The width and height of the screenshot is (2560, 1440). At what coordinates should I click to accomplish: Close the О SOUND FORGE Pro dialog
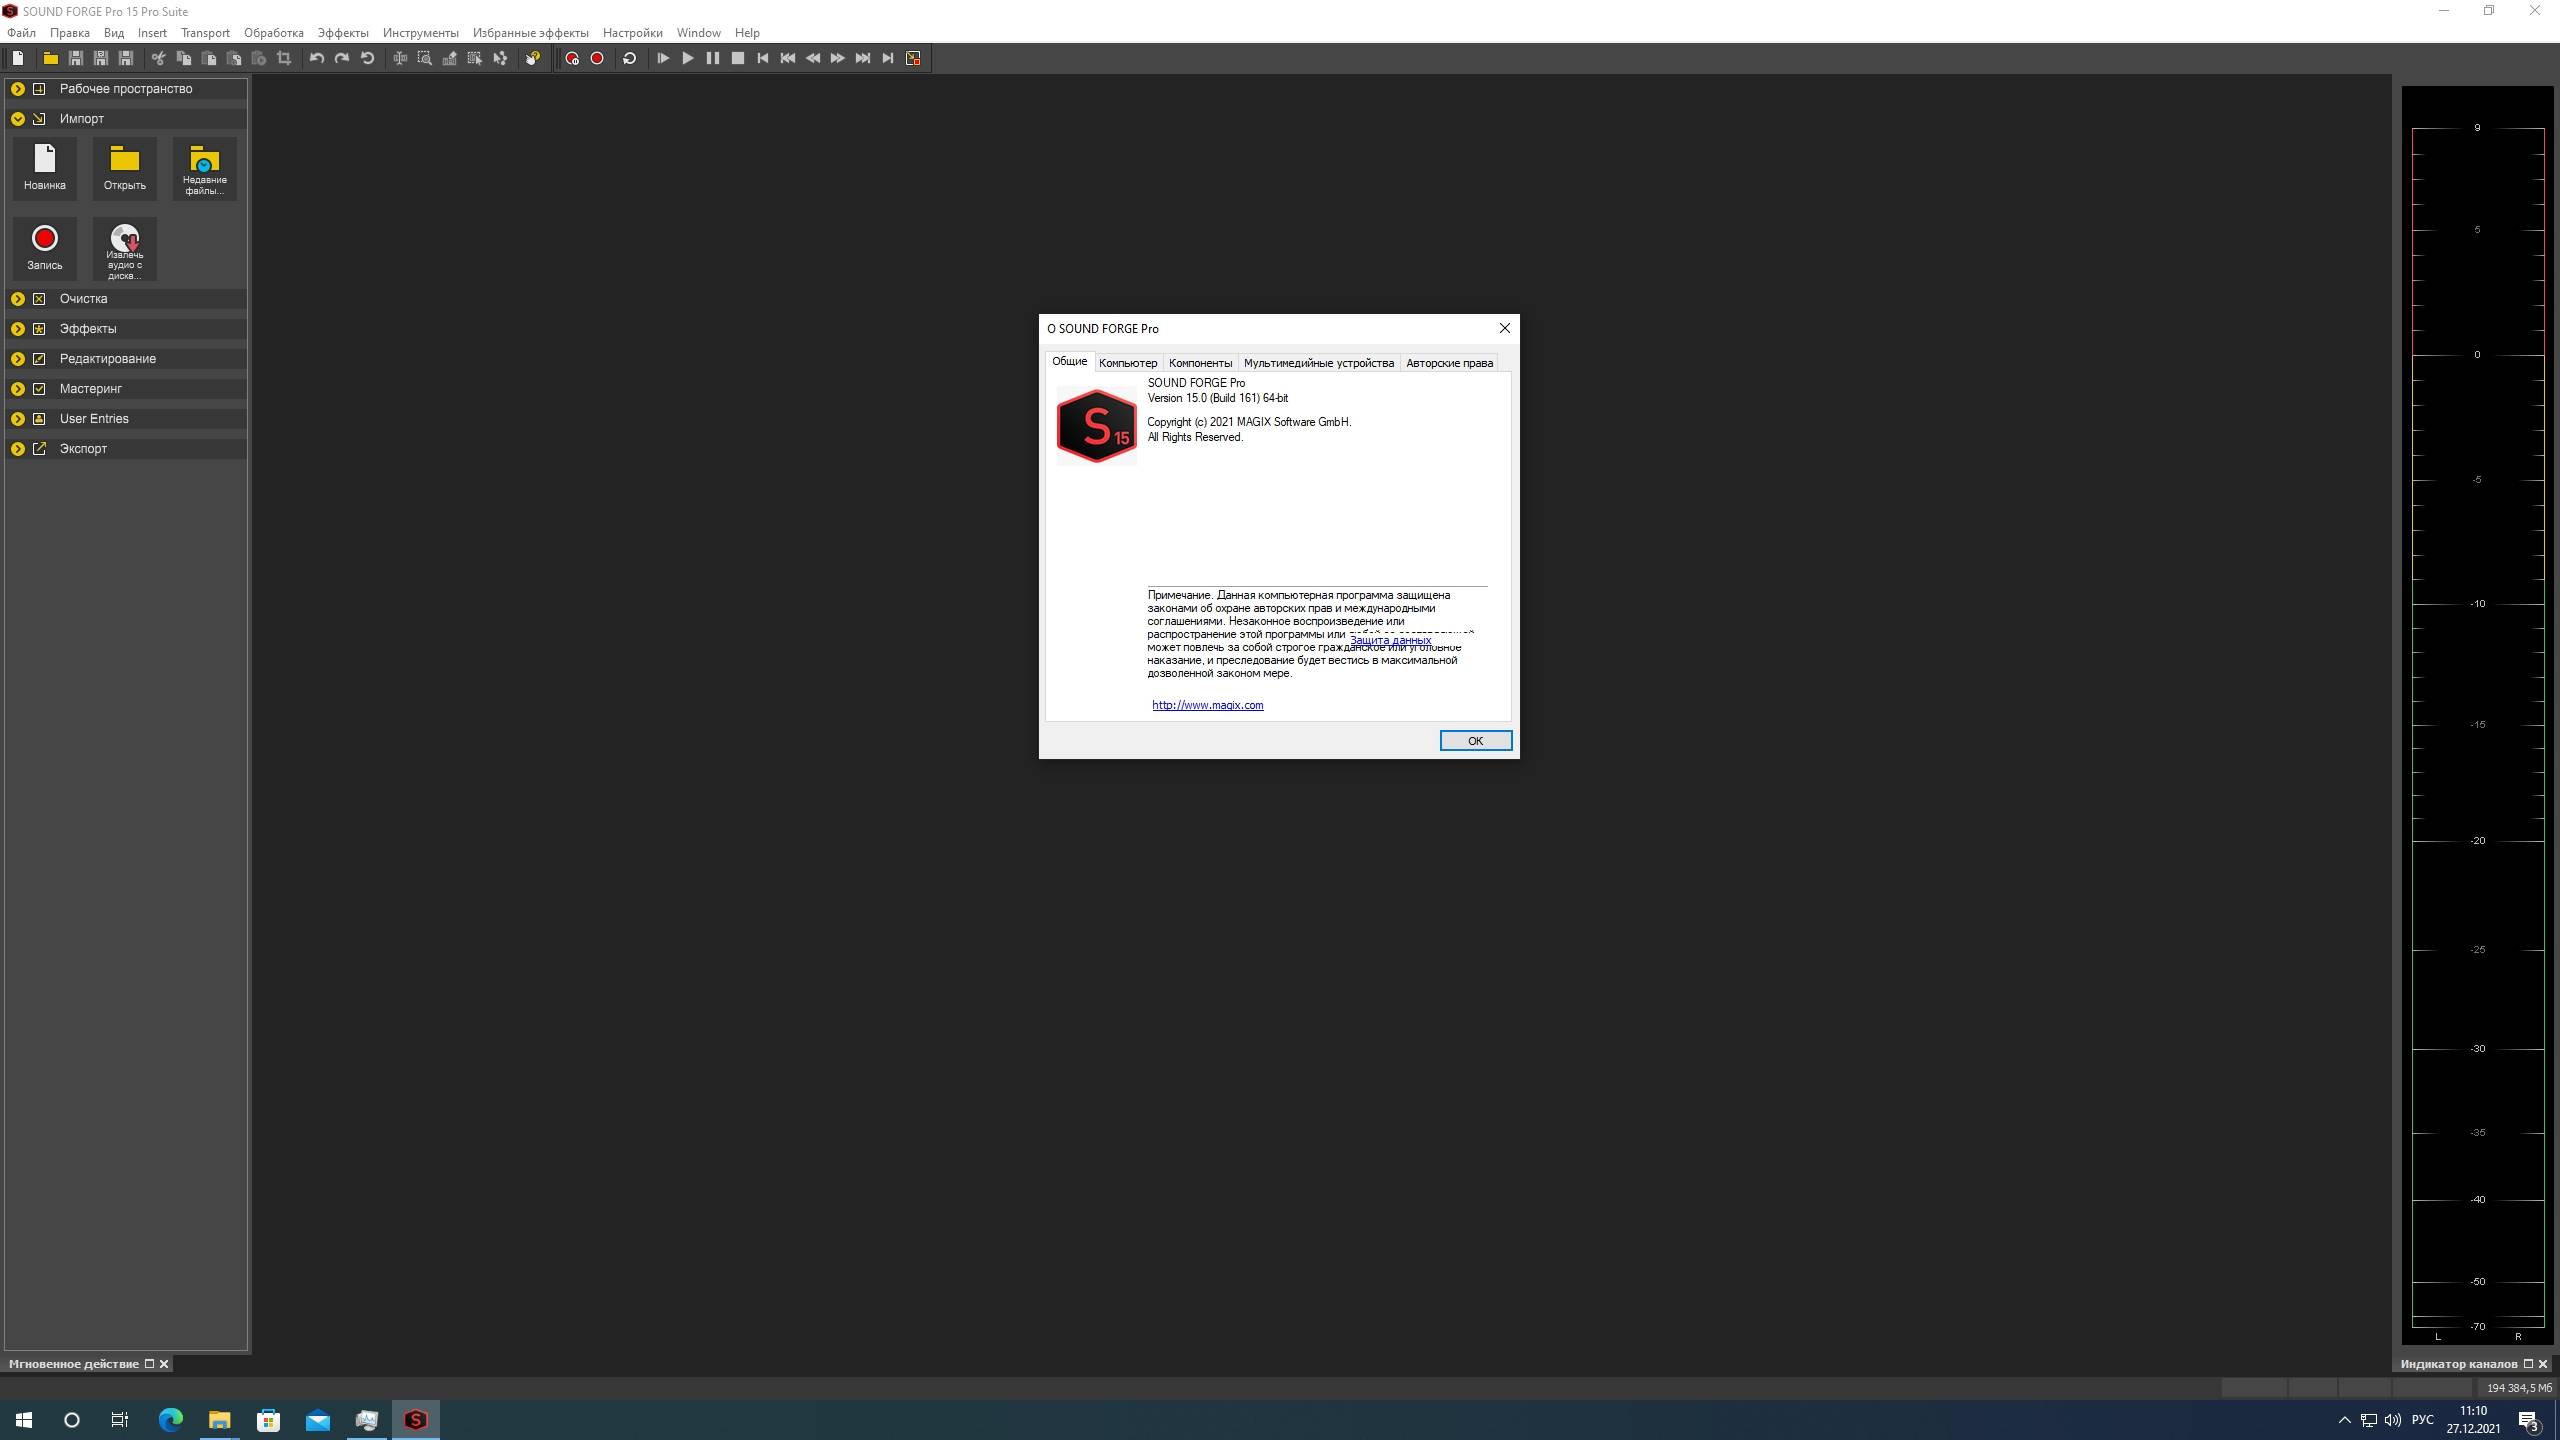(x=1504, y=328)
